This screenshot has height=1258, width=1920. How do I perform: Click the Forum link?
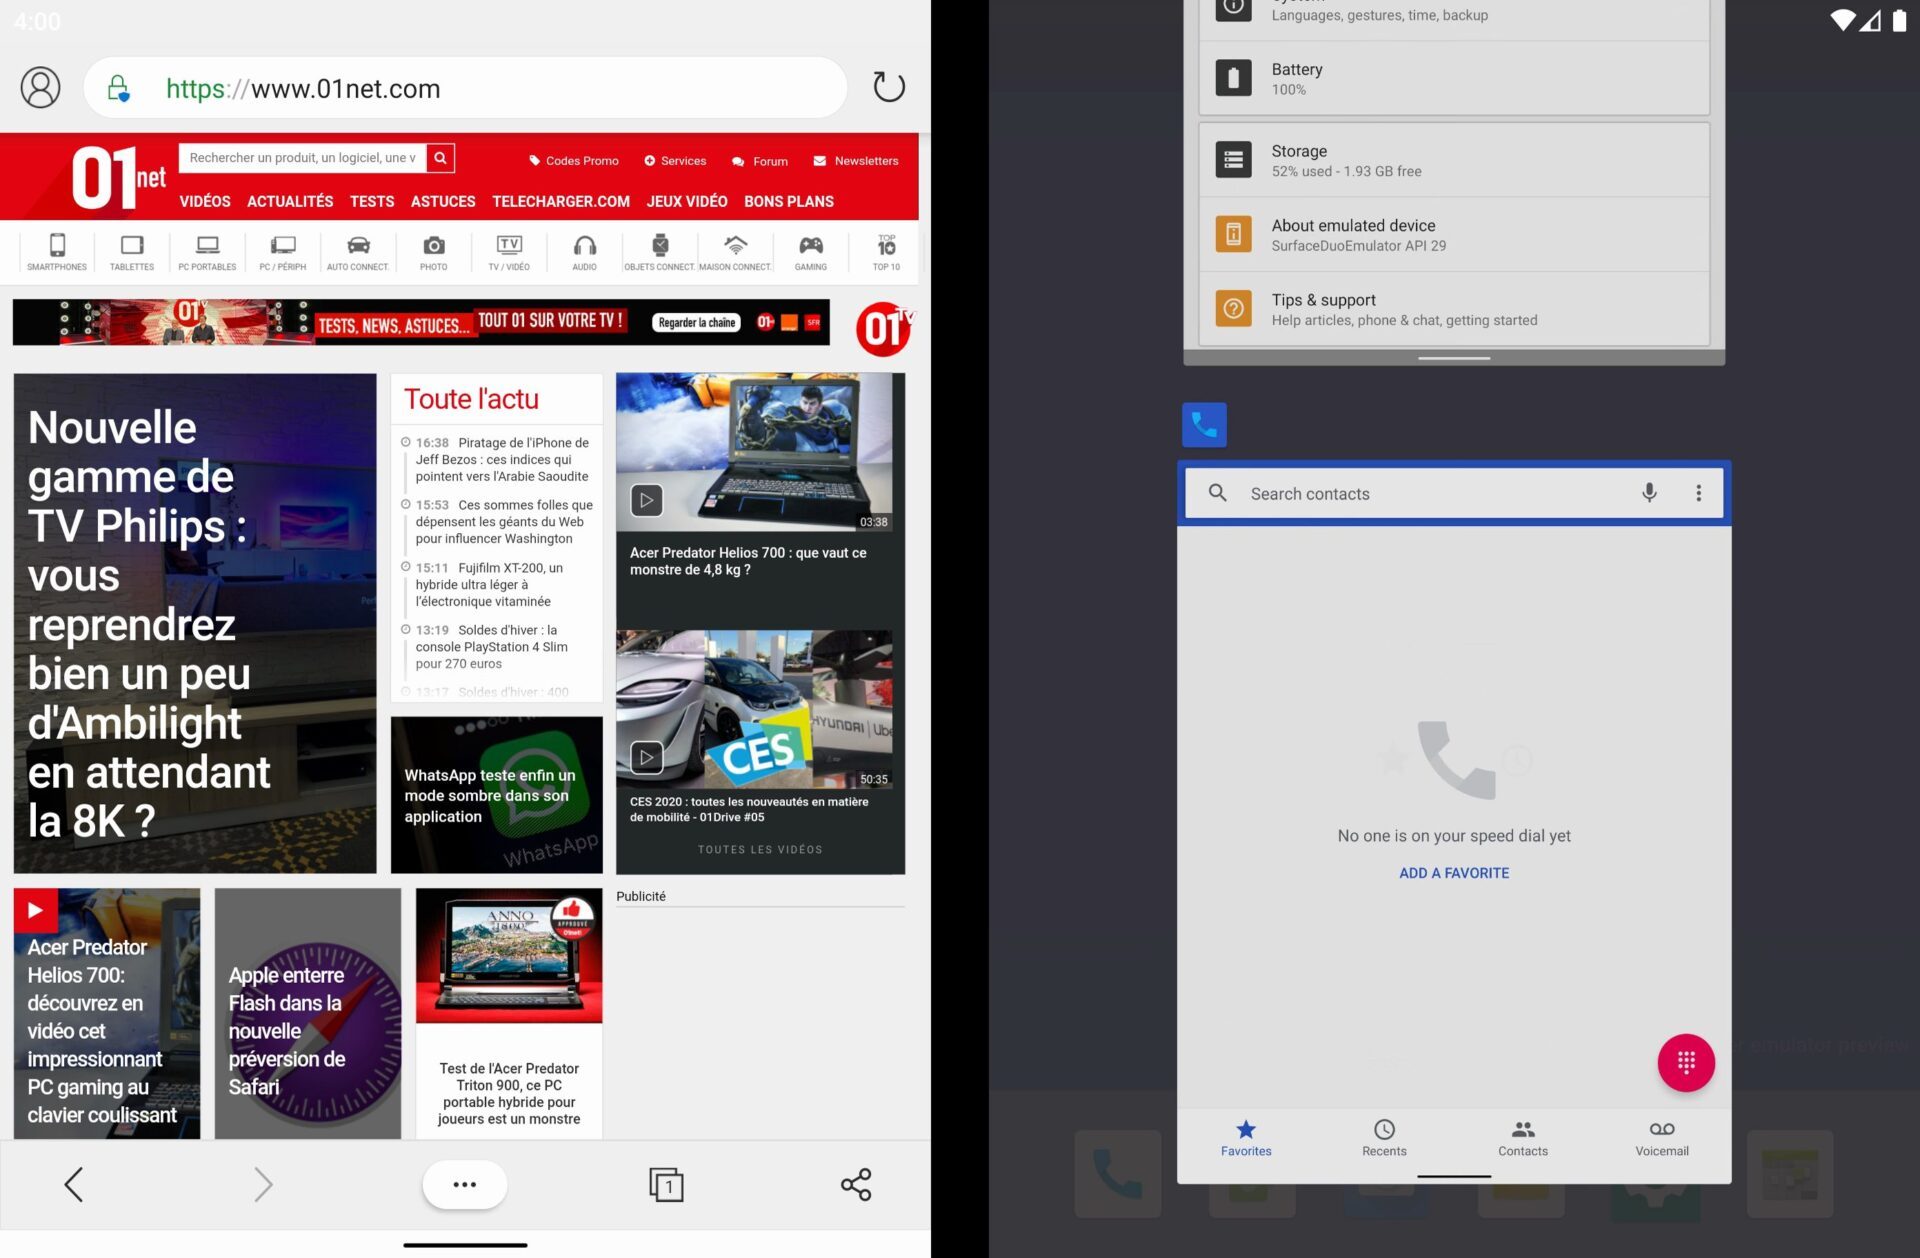click(760, 161)
